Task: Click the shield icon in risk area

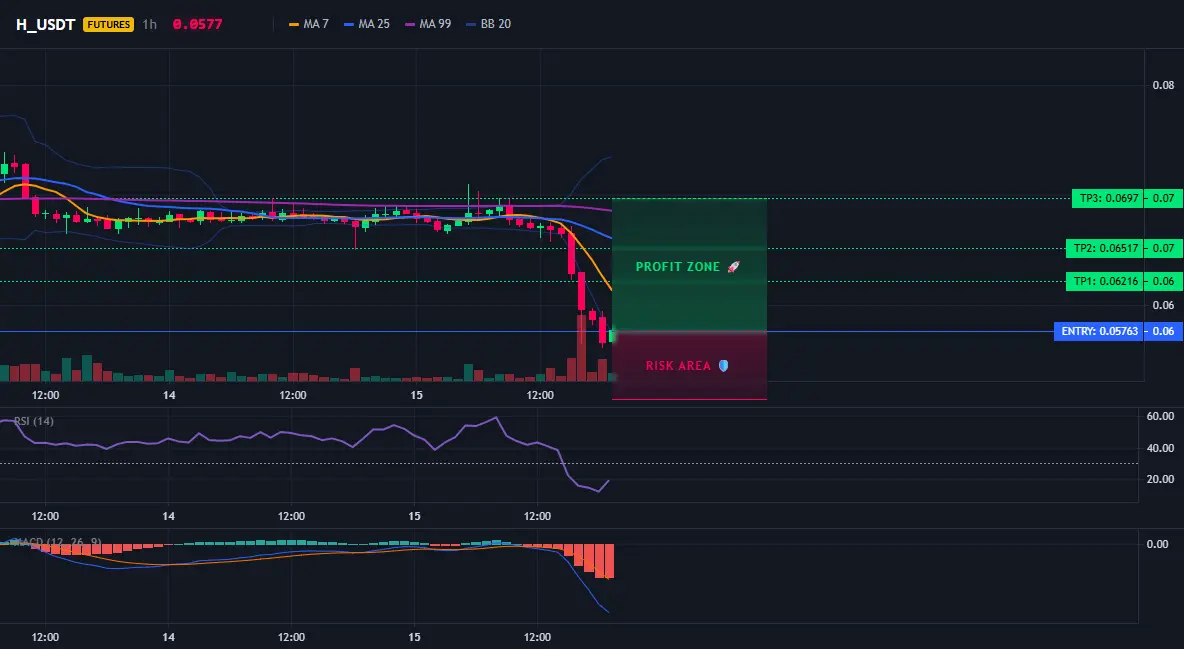Action: [723, 366]
